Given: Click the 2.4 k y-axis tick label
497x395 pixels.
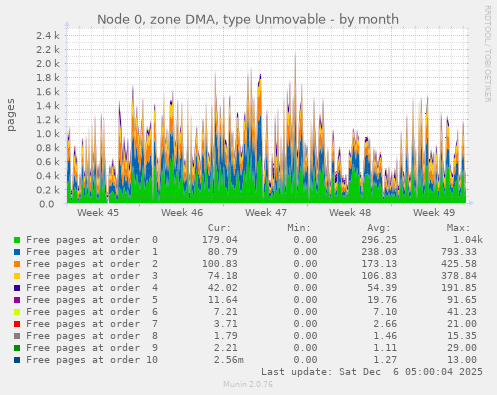Looking at the screenshot, I should pos(48,35).
